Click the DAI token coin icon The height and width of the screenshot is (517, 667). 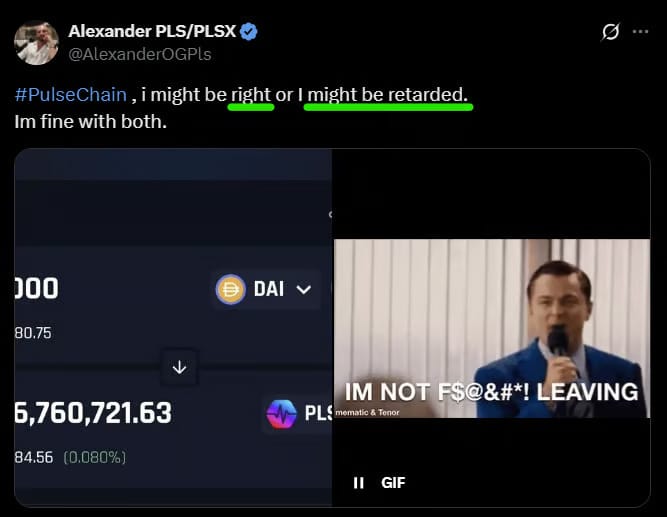pos(230,289)
